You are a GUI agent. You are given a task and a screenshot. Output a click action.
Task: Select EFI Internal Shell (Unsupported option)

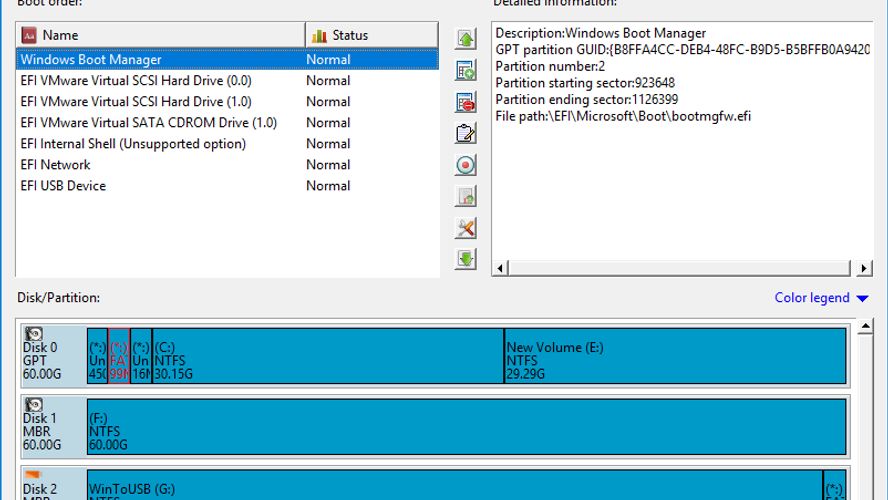point(227,143)
